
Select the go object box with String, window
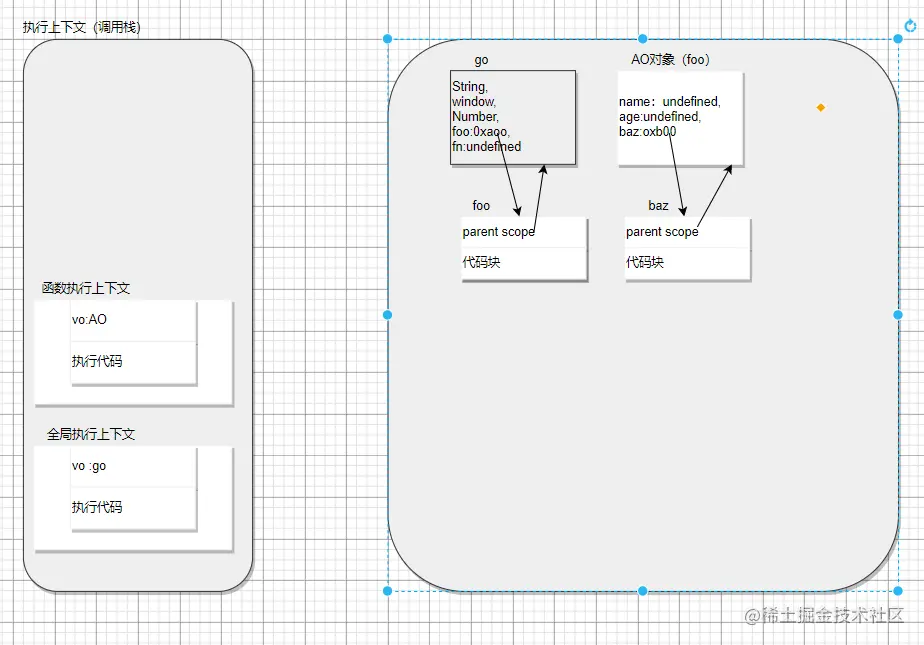coord(513,117)
